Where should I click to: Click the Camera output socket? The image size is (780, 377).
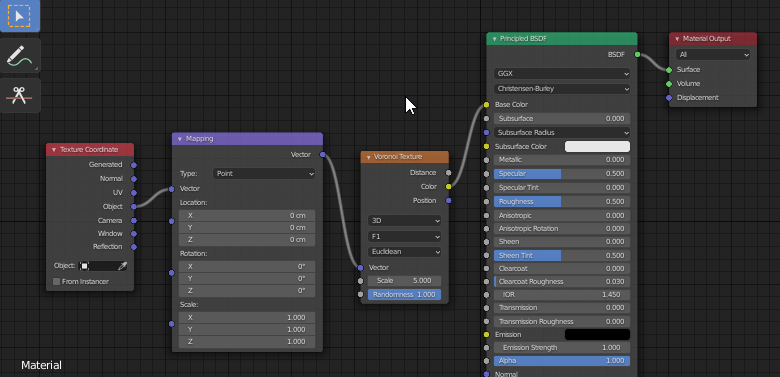point(134,220)
